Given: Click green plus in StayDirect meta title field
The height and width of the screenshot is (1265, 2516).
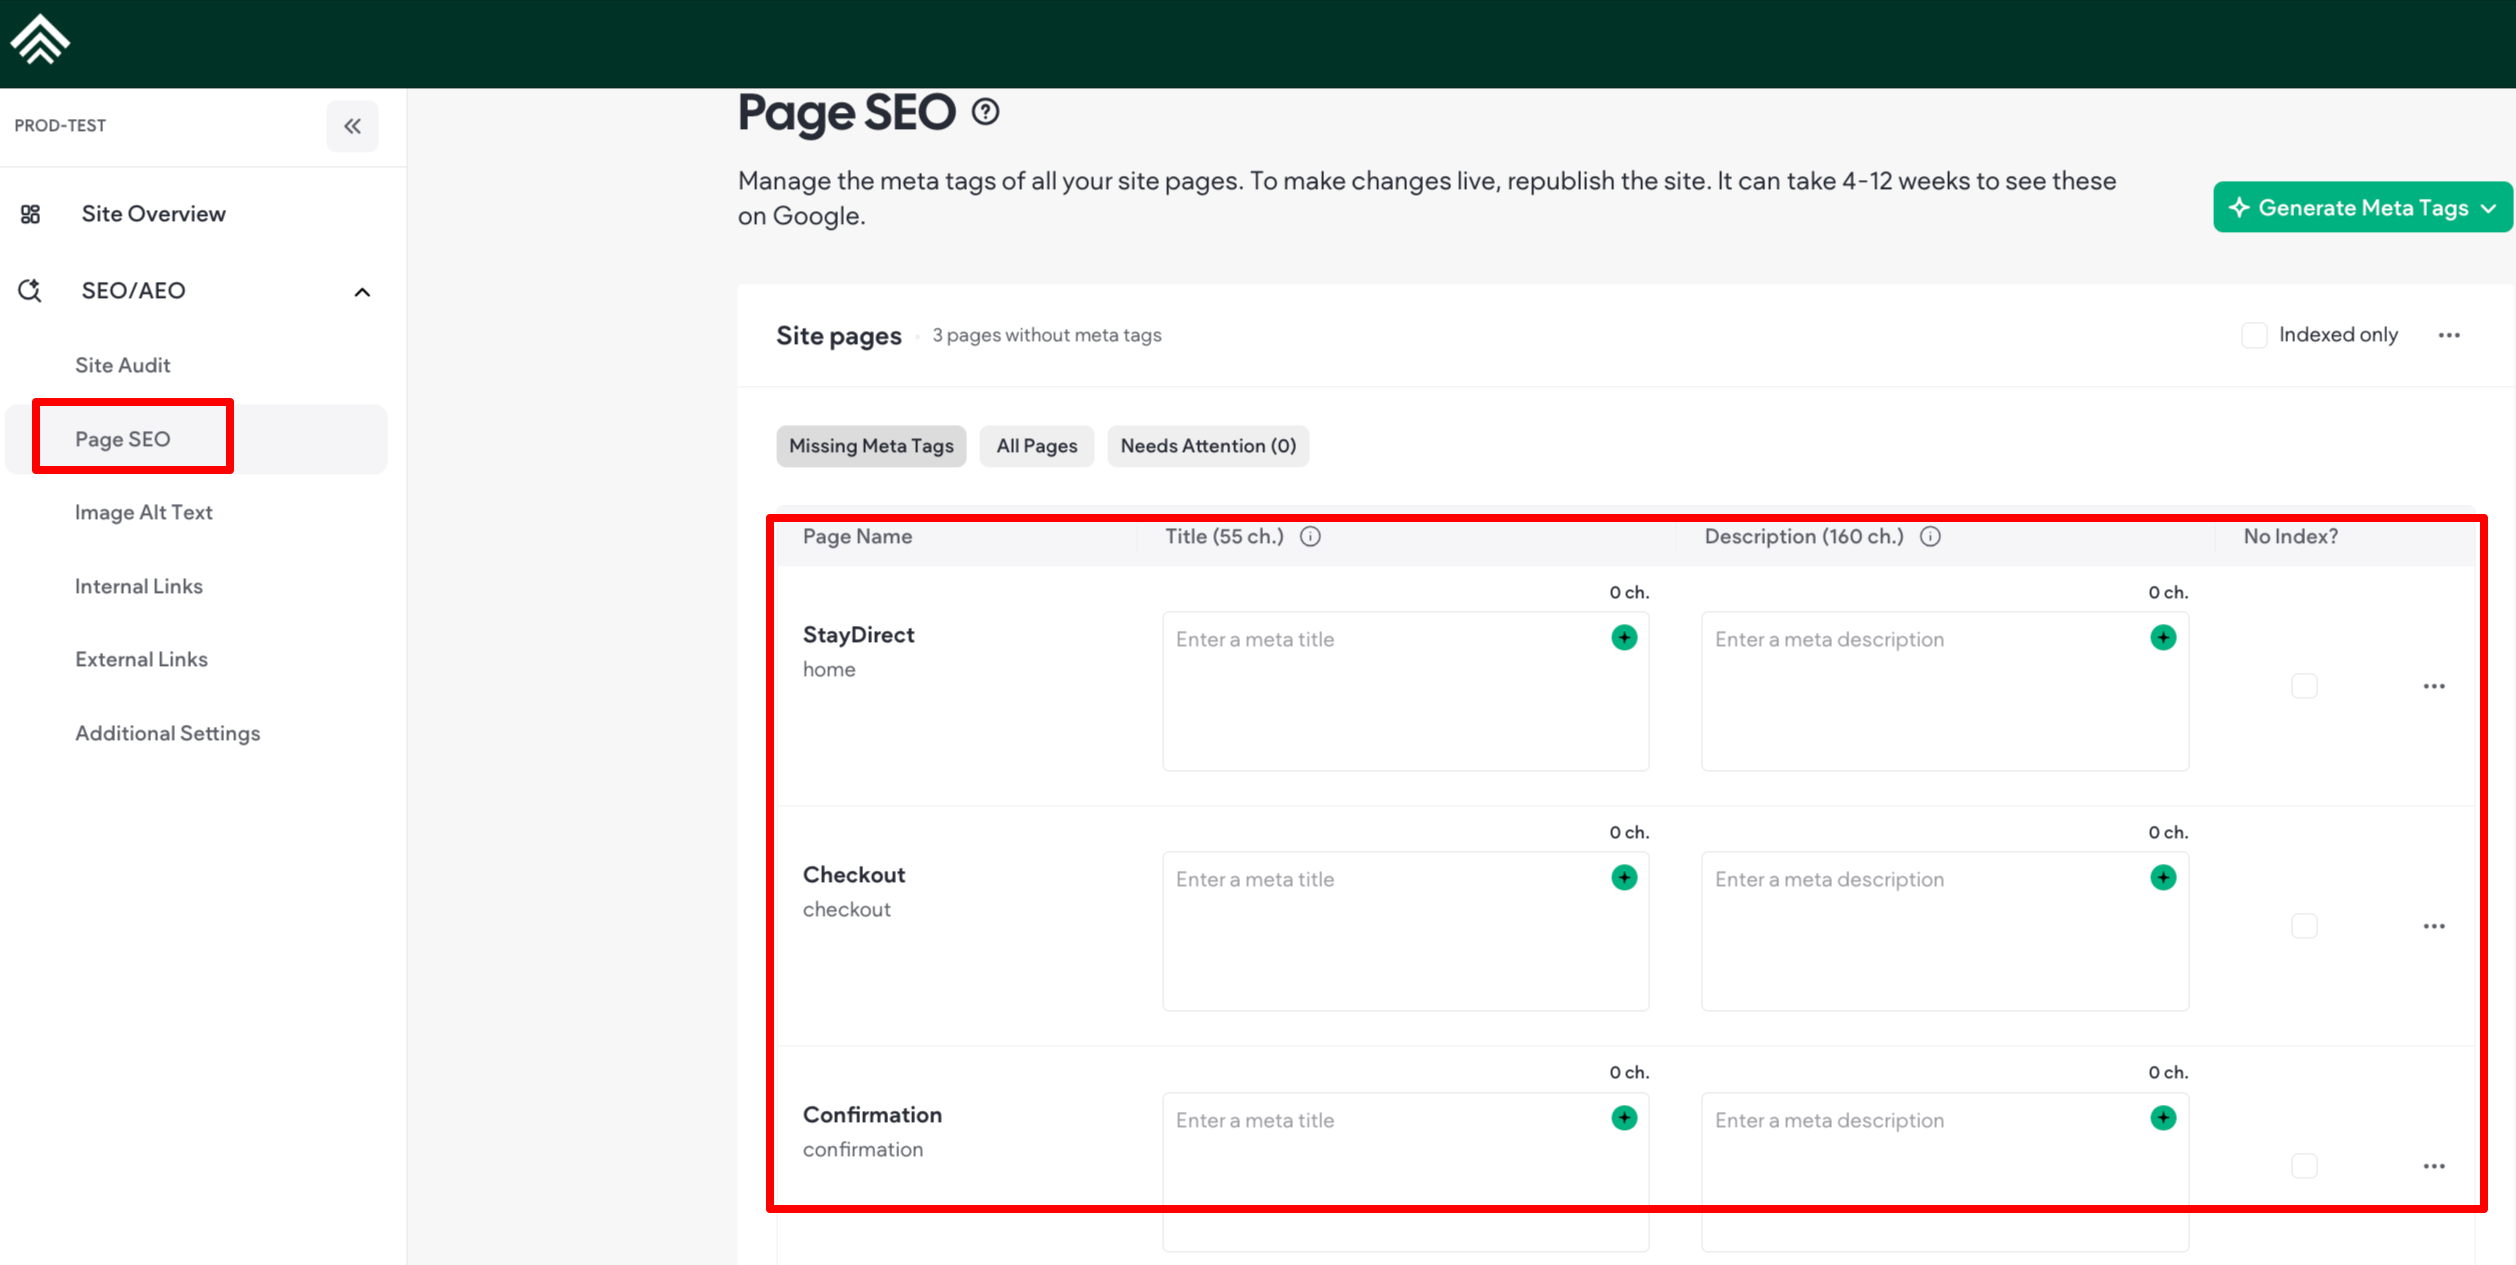Looking at the screenshot, I should pyautogui.click(x=1624, y=638).
